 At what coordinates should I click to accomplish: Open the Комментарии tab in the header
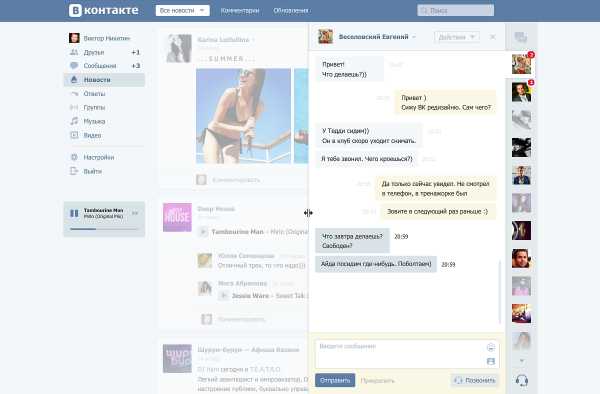(x=240, y=11)
